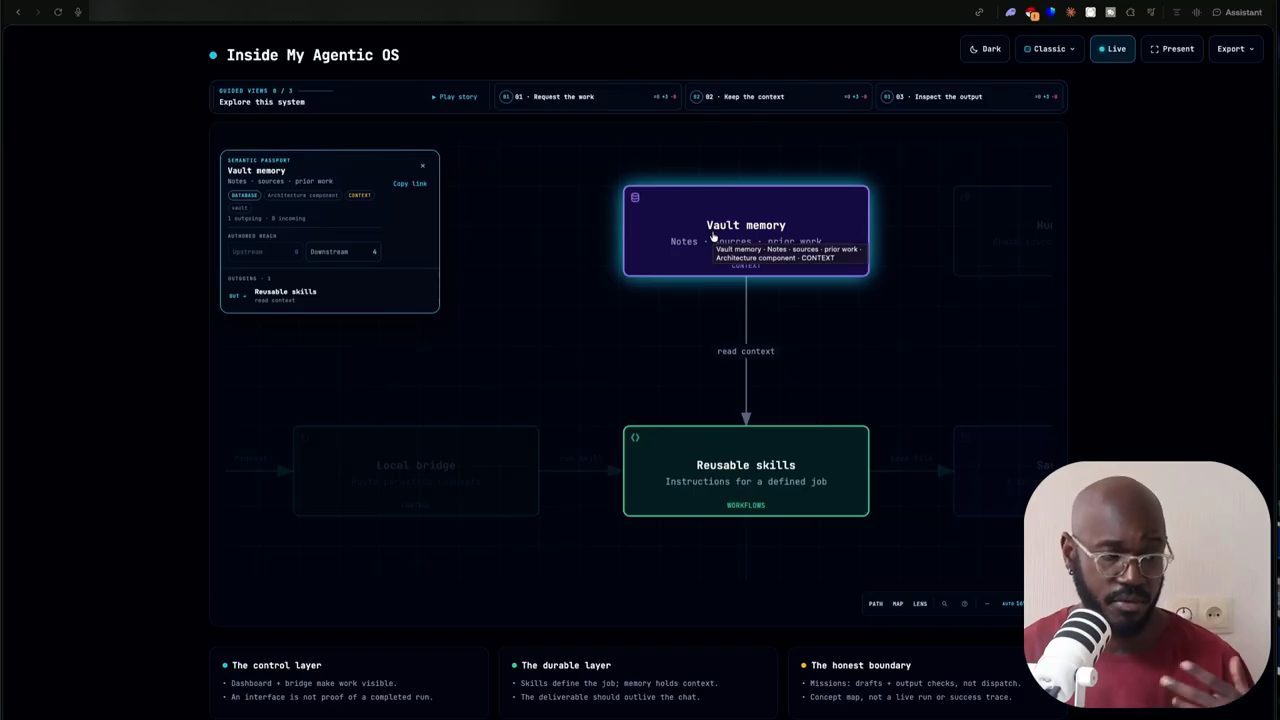Zoom out with the minus button
Image resolution: width=1280 pixels, height=720 pixels.
pos(987,604)
